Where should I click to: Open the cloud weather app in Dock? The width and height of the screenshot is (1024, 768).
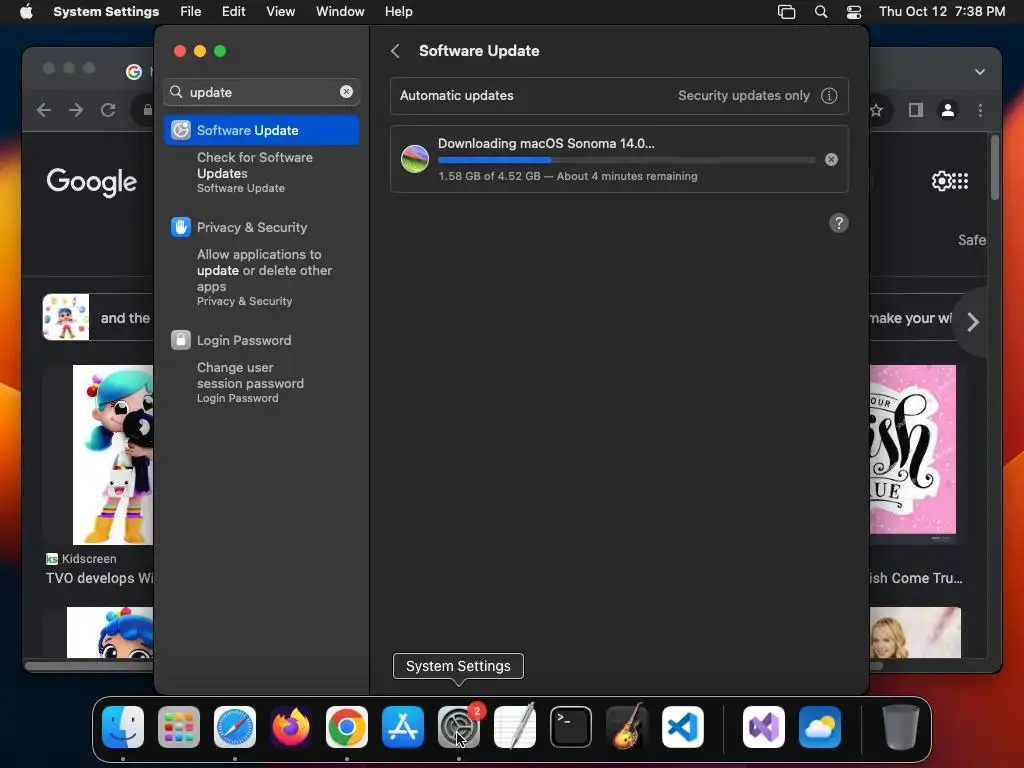click(820, 727)
